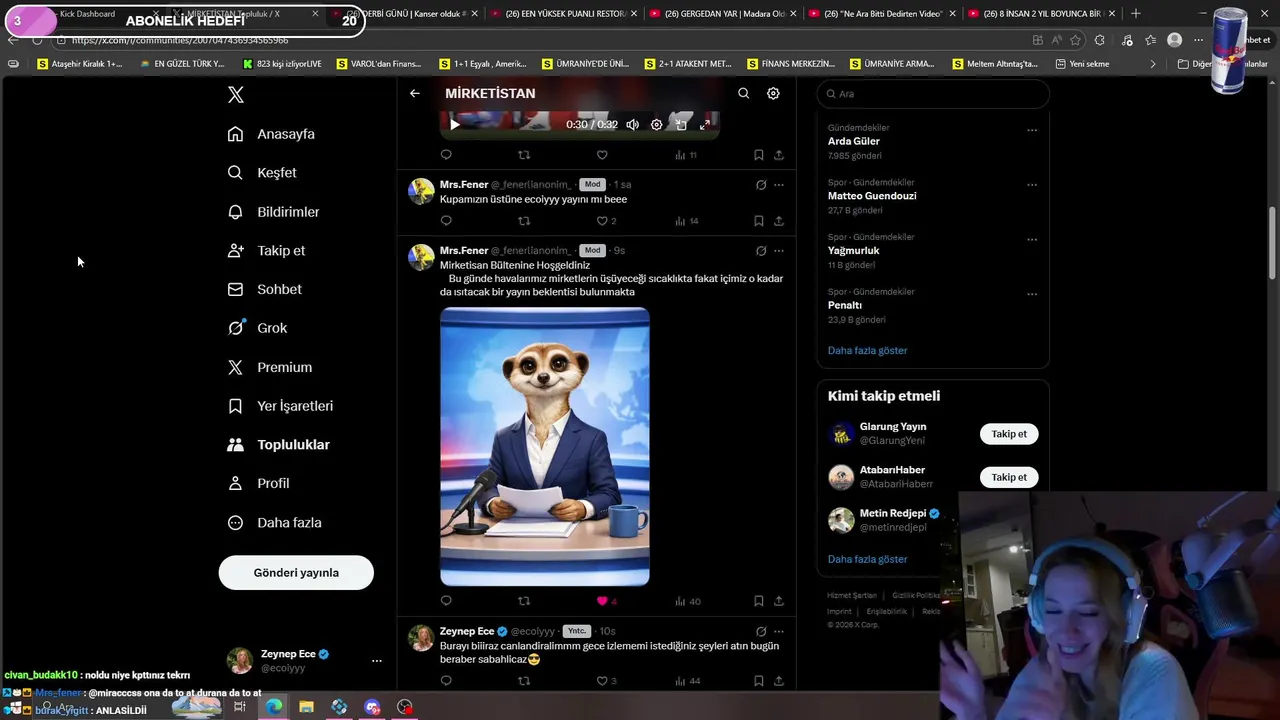This screenshot has width=1280, height=720.
Task: Open options for Arda Güler trend
Action: click(x=1032, y=130)
